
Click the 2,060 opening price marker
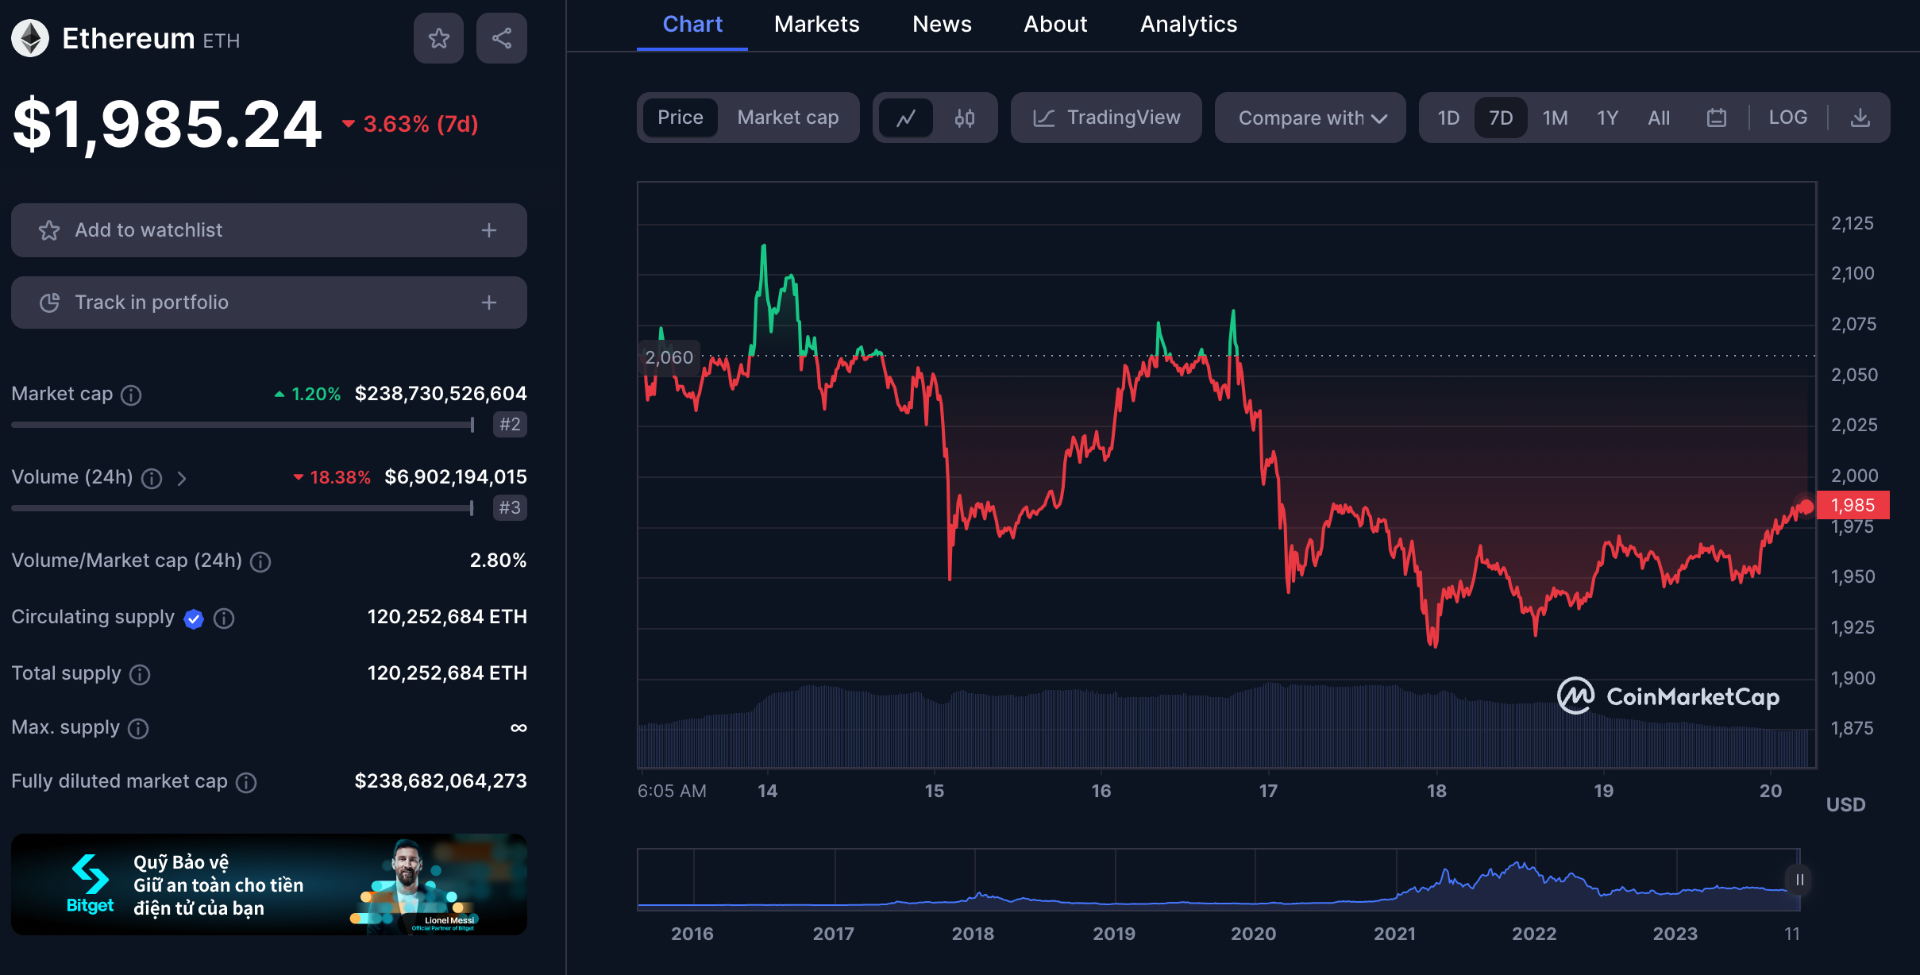tap(669, 357)
